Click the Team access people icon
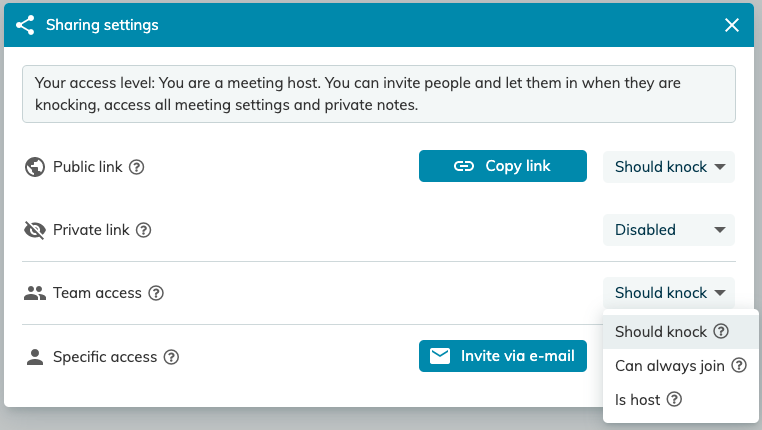The height and width of the screenshot is (430, 762). pyautogui.click(x=35, y=293)
